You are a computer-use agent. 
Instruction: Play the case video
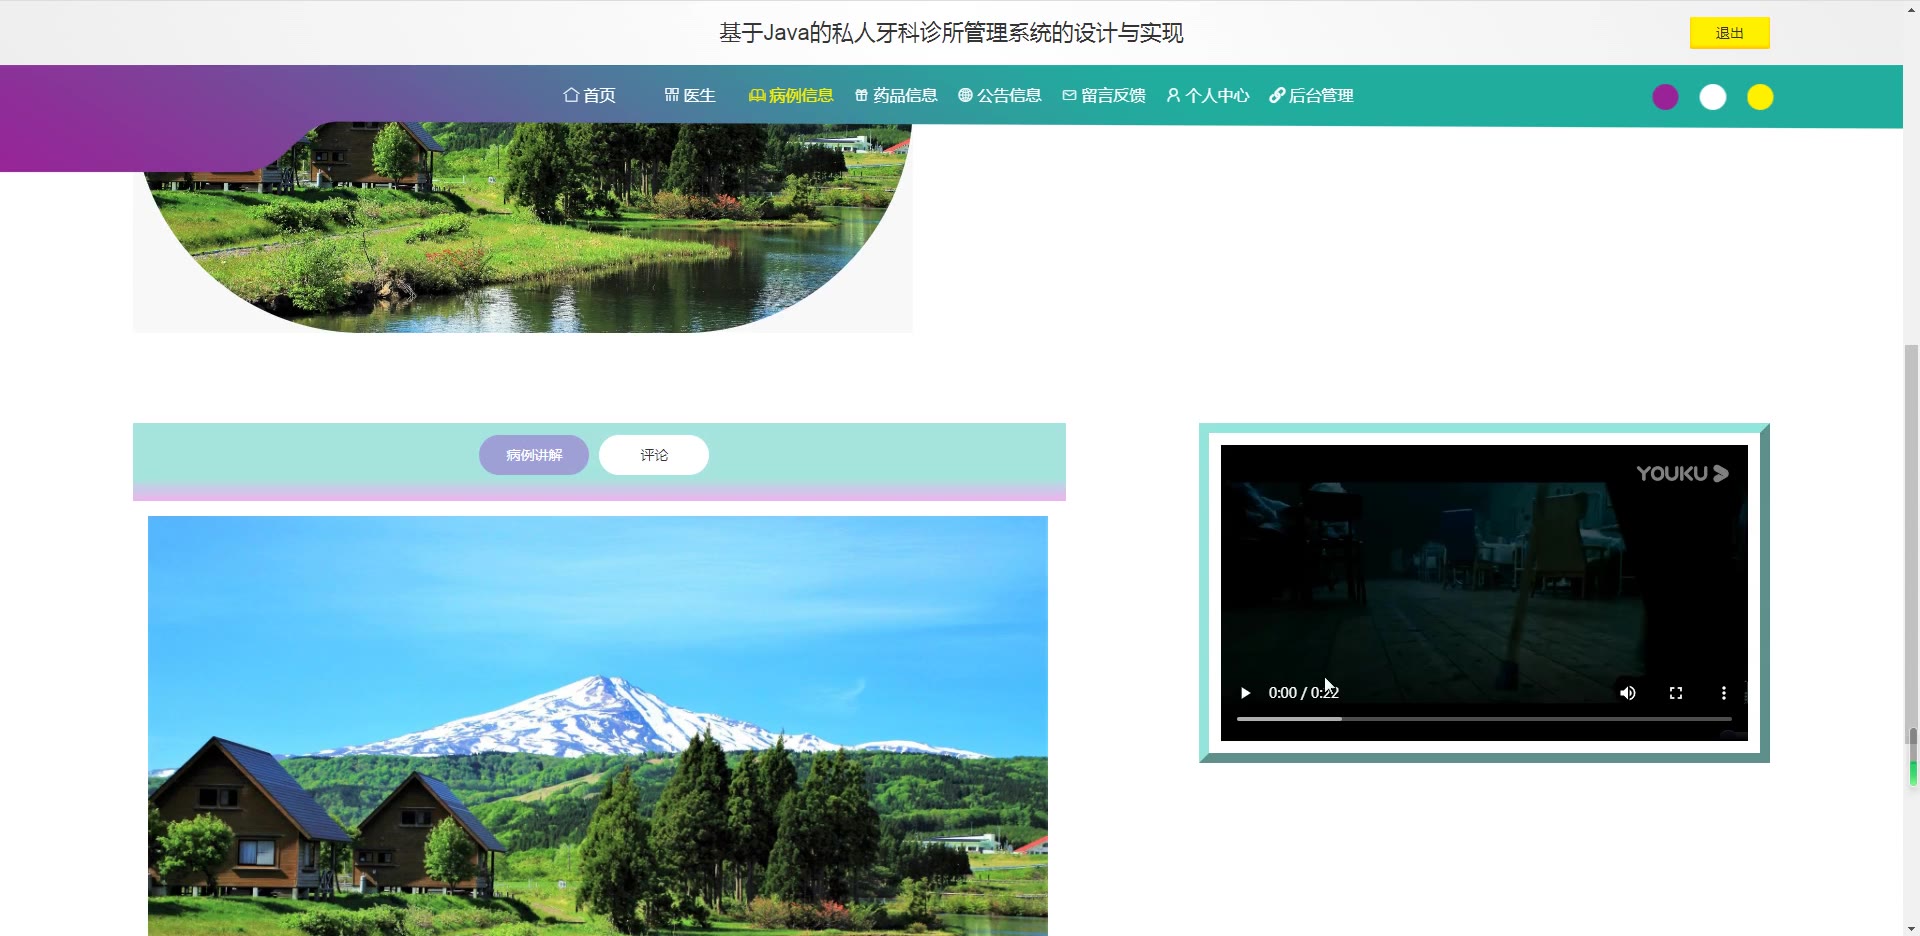point(1245,693)
